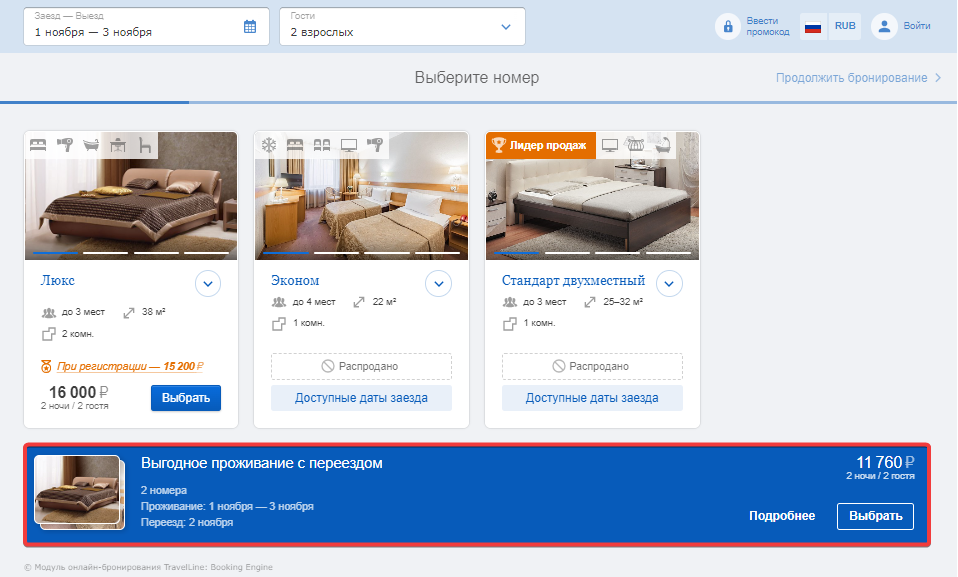
Task: Click Продолжить бронирование link
Action: pos(858,78)
